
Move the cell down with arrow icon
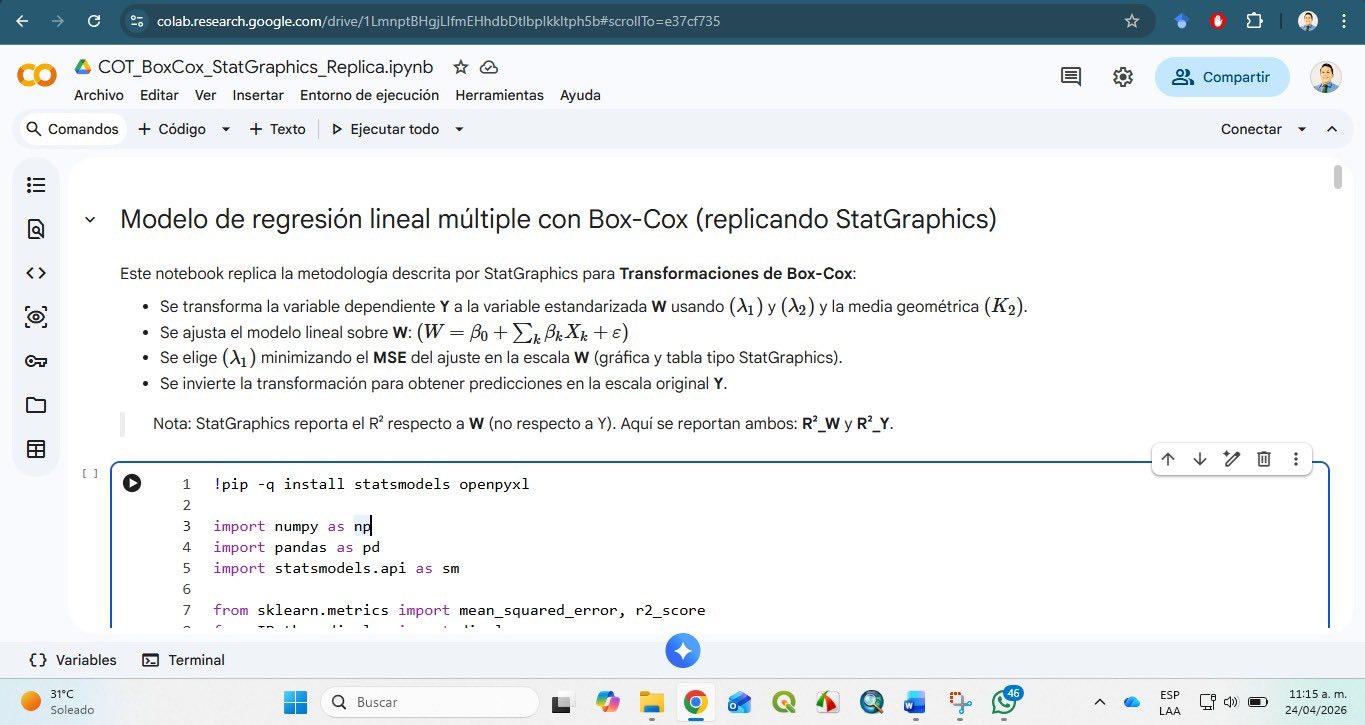pyautogui.click(x=1200, y=459)
